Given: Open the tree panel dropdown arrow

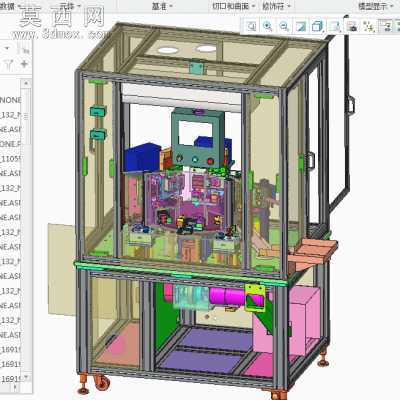Looking at the screenshot, I should pos(7,49).
